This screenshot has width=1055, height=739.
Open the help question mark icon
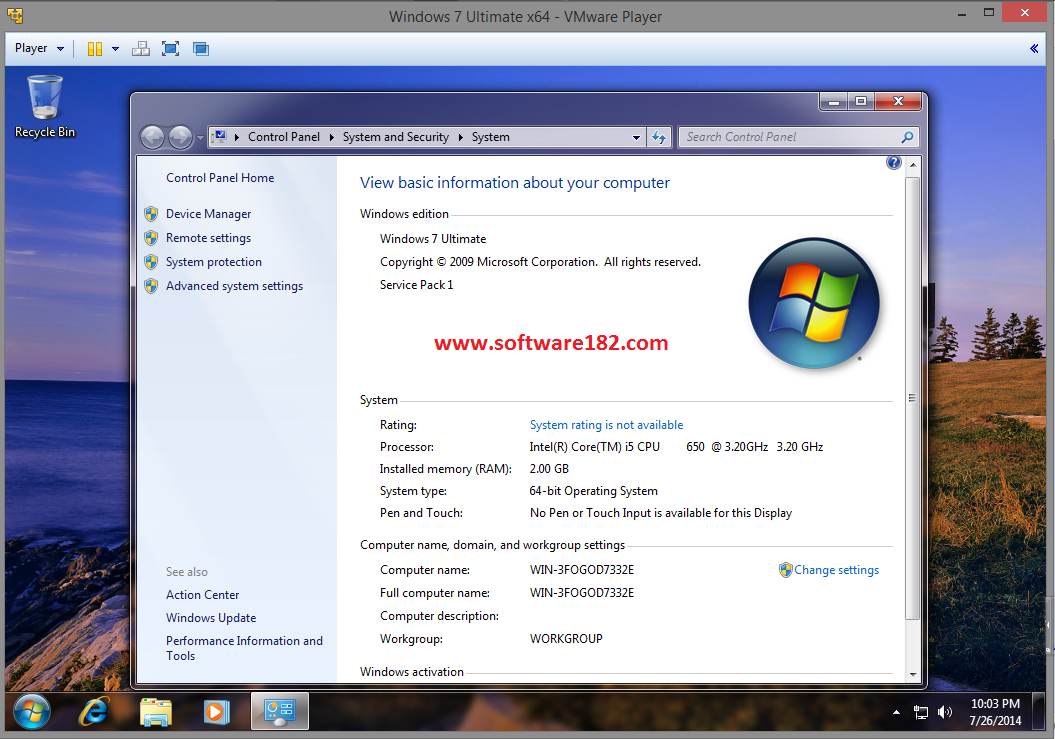[x=894, y=162]
